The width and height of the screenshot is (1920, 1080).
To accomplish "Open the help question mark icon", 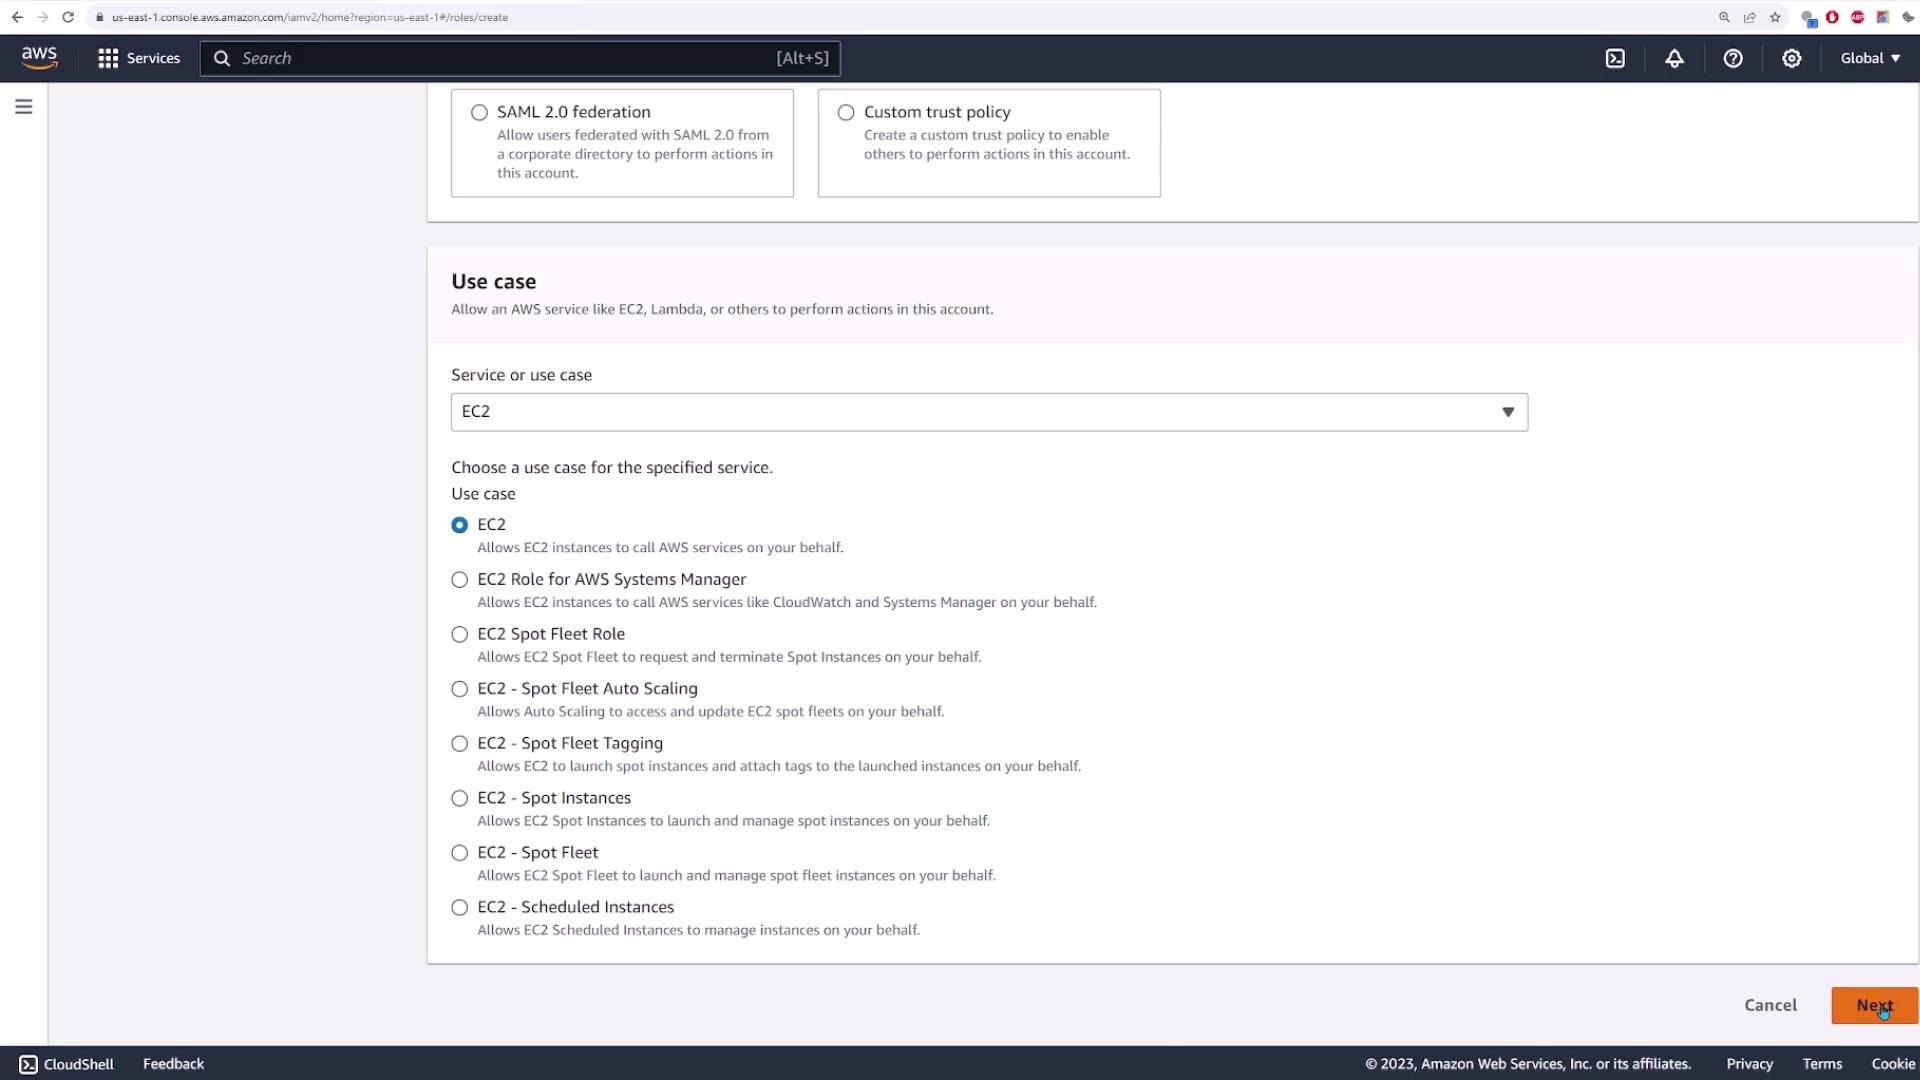I will (x=1733, y=58).
